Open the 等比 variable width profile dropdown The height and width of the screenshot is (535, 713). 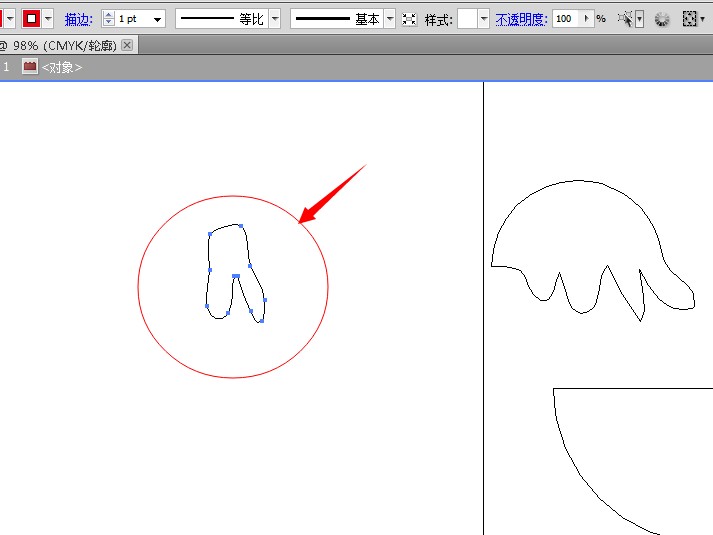(275, 20)
